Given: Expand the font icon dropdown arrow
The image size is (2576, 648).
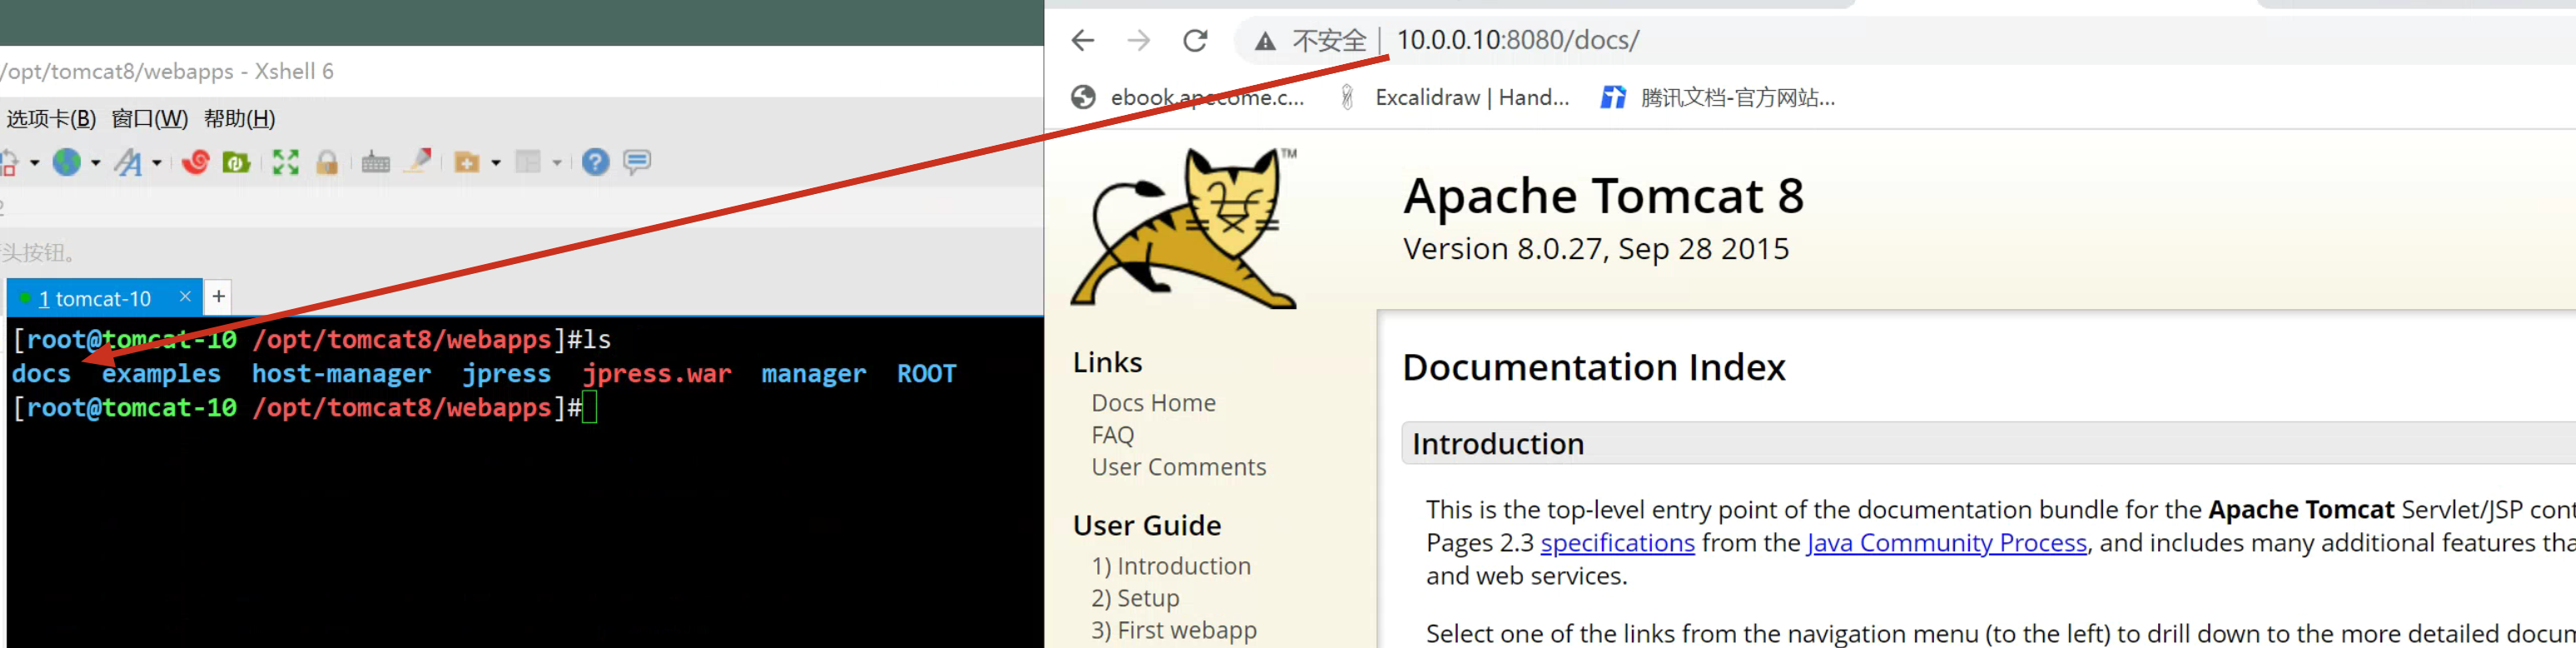Looking at the screenshot, I should tap(157, 162).
